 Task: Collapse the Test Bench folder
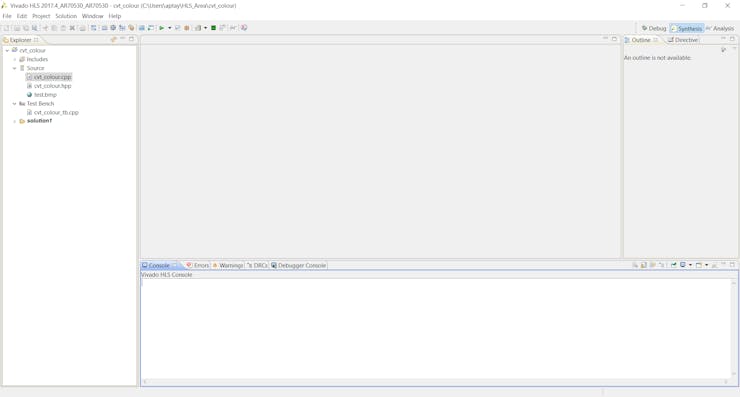15,103
